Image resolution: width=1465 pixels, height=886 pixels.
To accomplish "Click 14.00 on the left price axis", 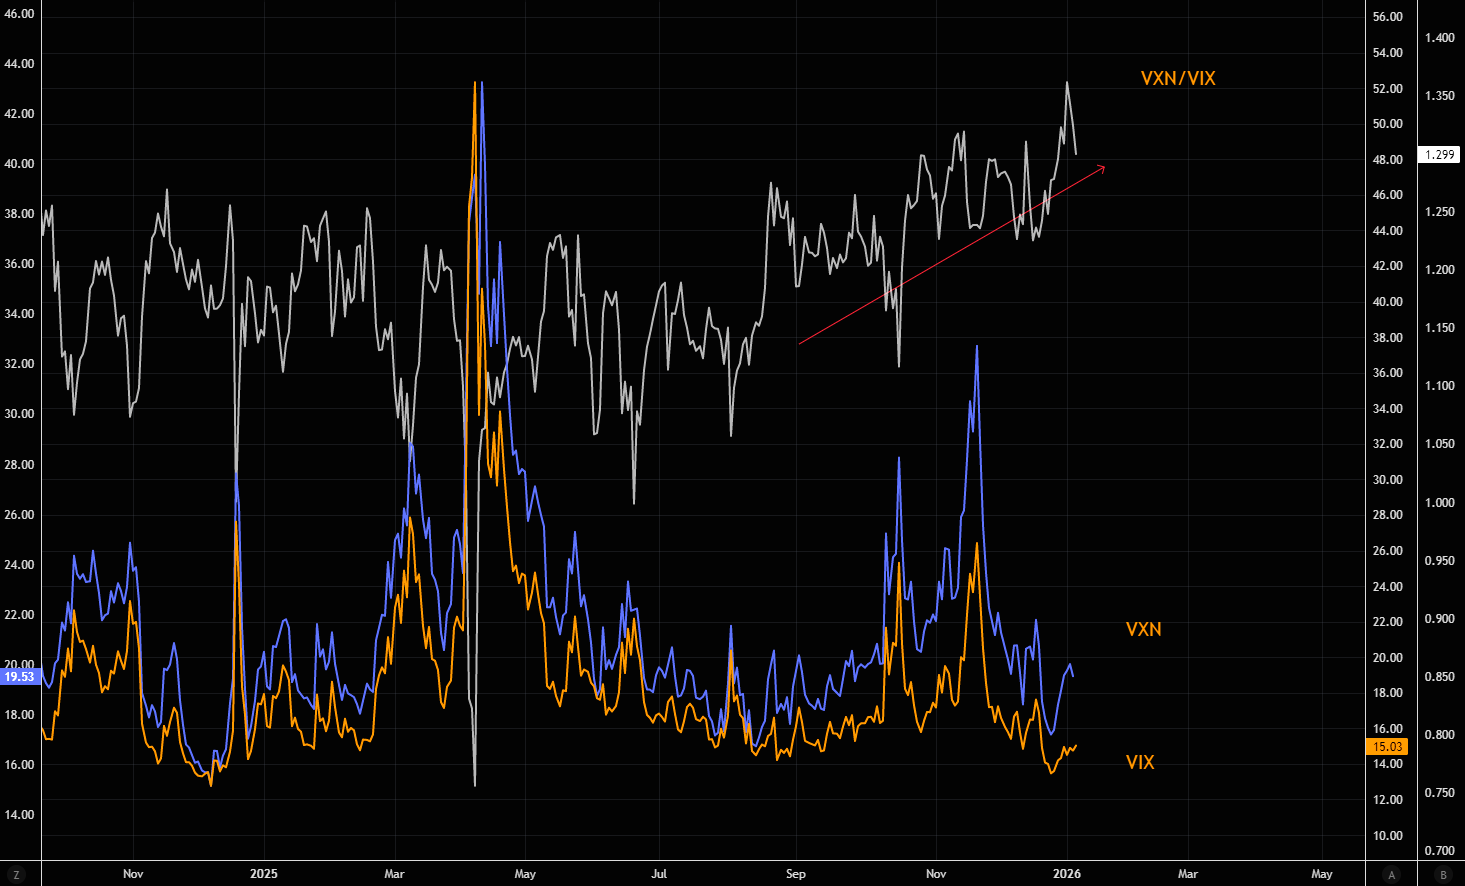I will [x=19, y=815].
